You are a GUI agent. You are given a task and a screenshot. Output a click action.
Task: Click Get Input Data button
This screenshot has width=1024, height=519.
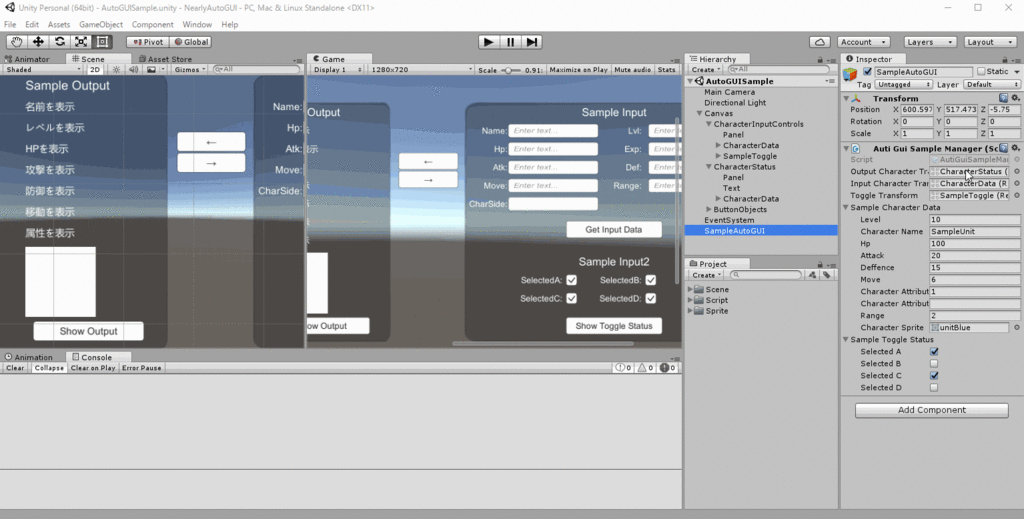[613, 229]
